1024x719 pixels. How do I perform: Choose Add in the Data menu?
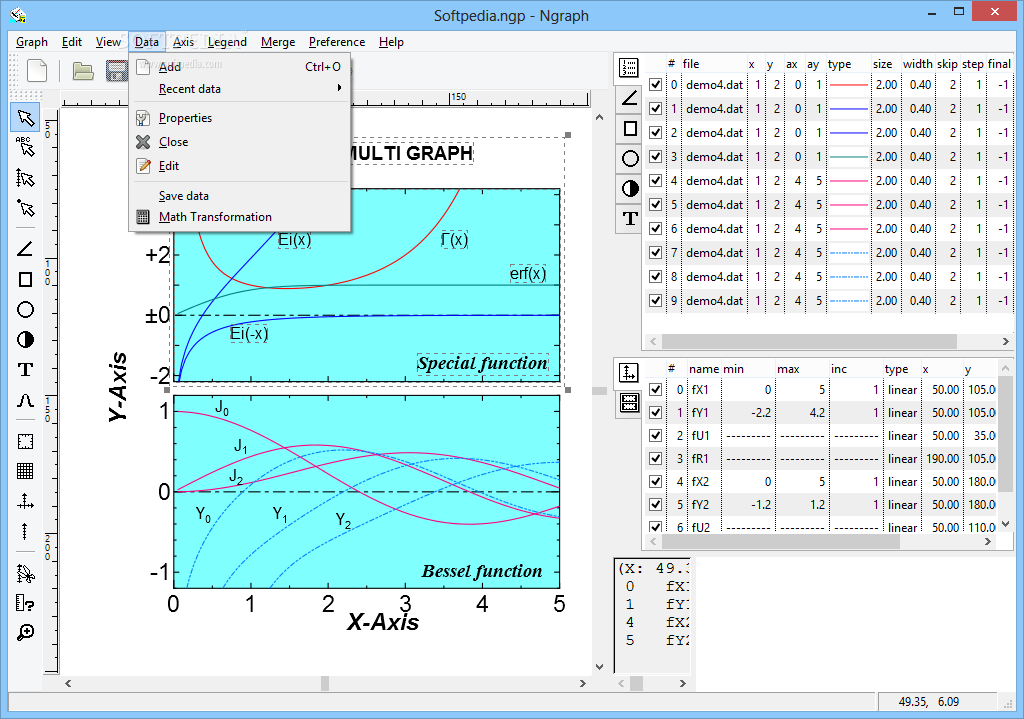(x=240, y=67)
